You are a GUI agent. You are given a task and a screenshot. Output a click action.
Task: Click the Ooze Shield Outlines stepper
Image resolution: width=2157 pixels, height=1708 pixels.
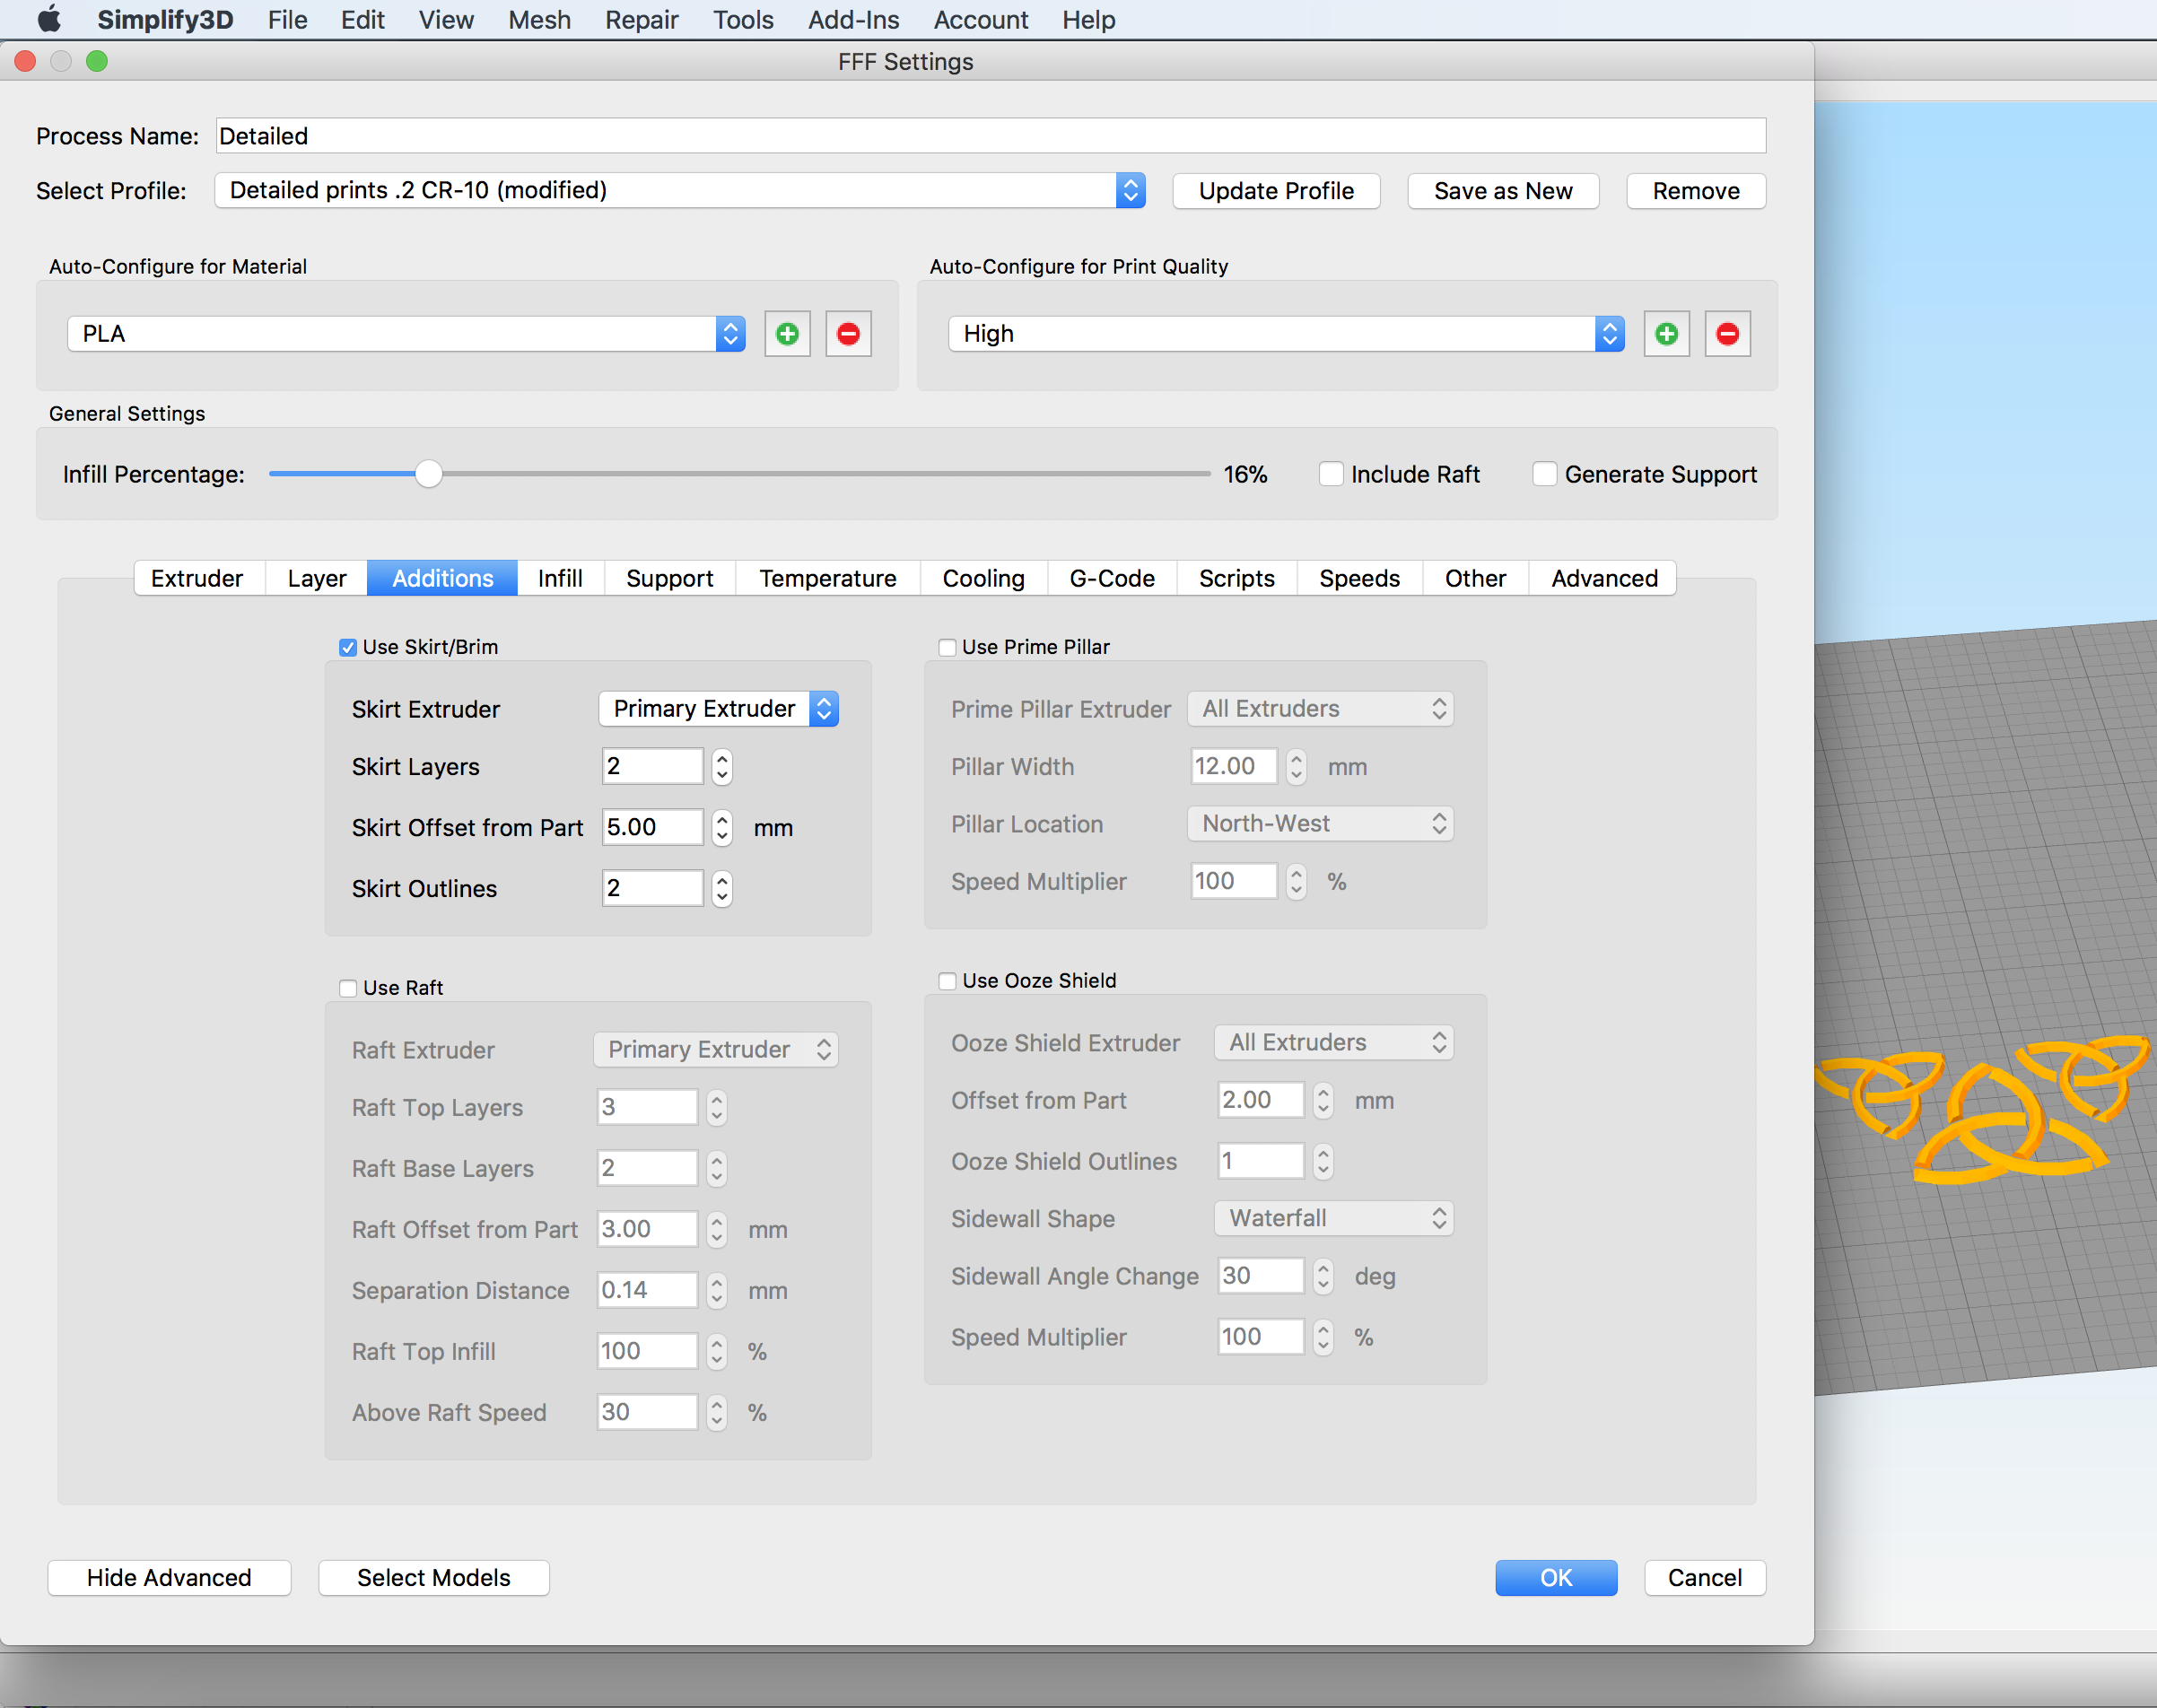(x=1323, y=1162)
